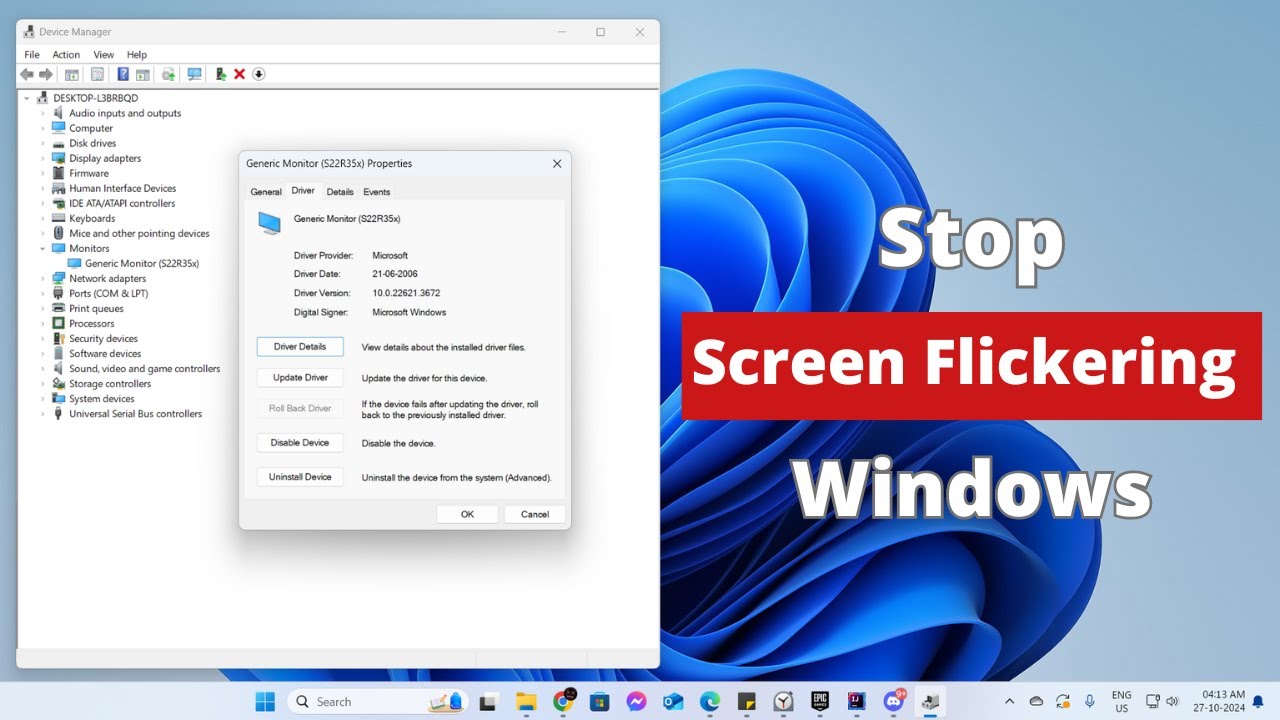Expand the Display adapters node
This screenshot has width=1280, height=720.
click(x=43, y=158)
